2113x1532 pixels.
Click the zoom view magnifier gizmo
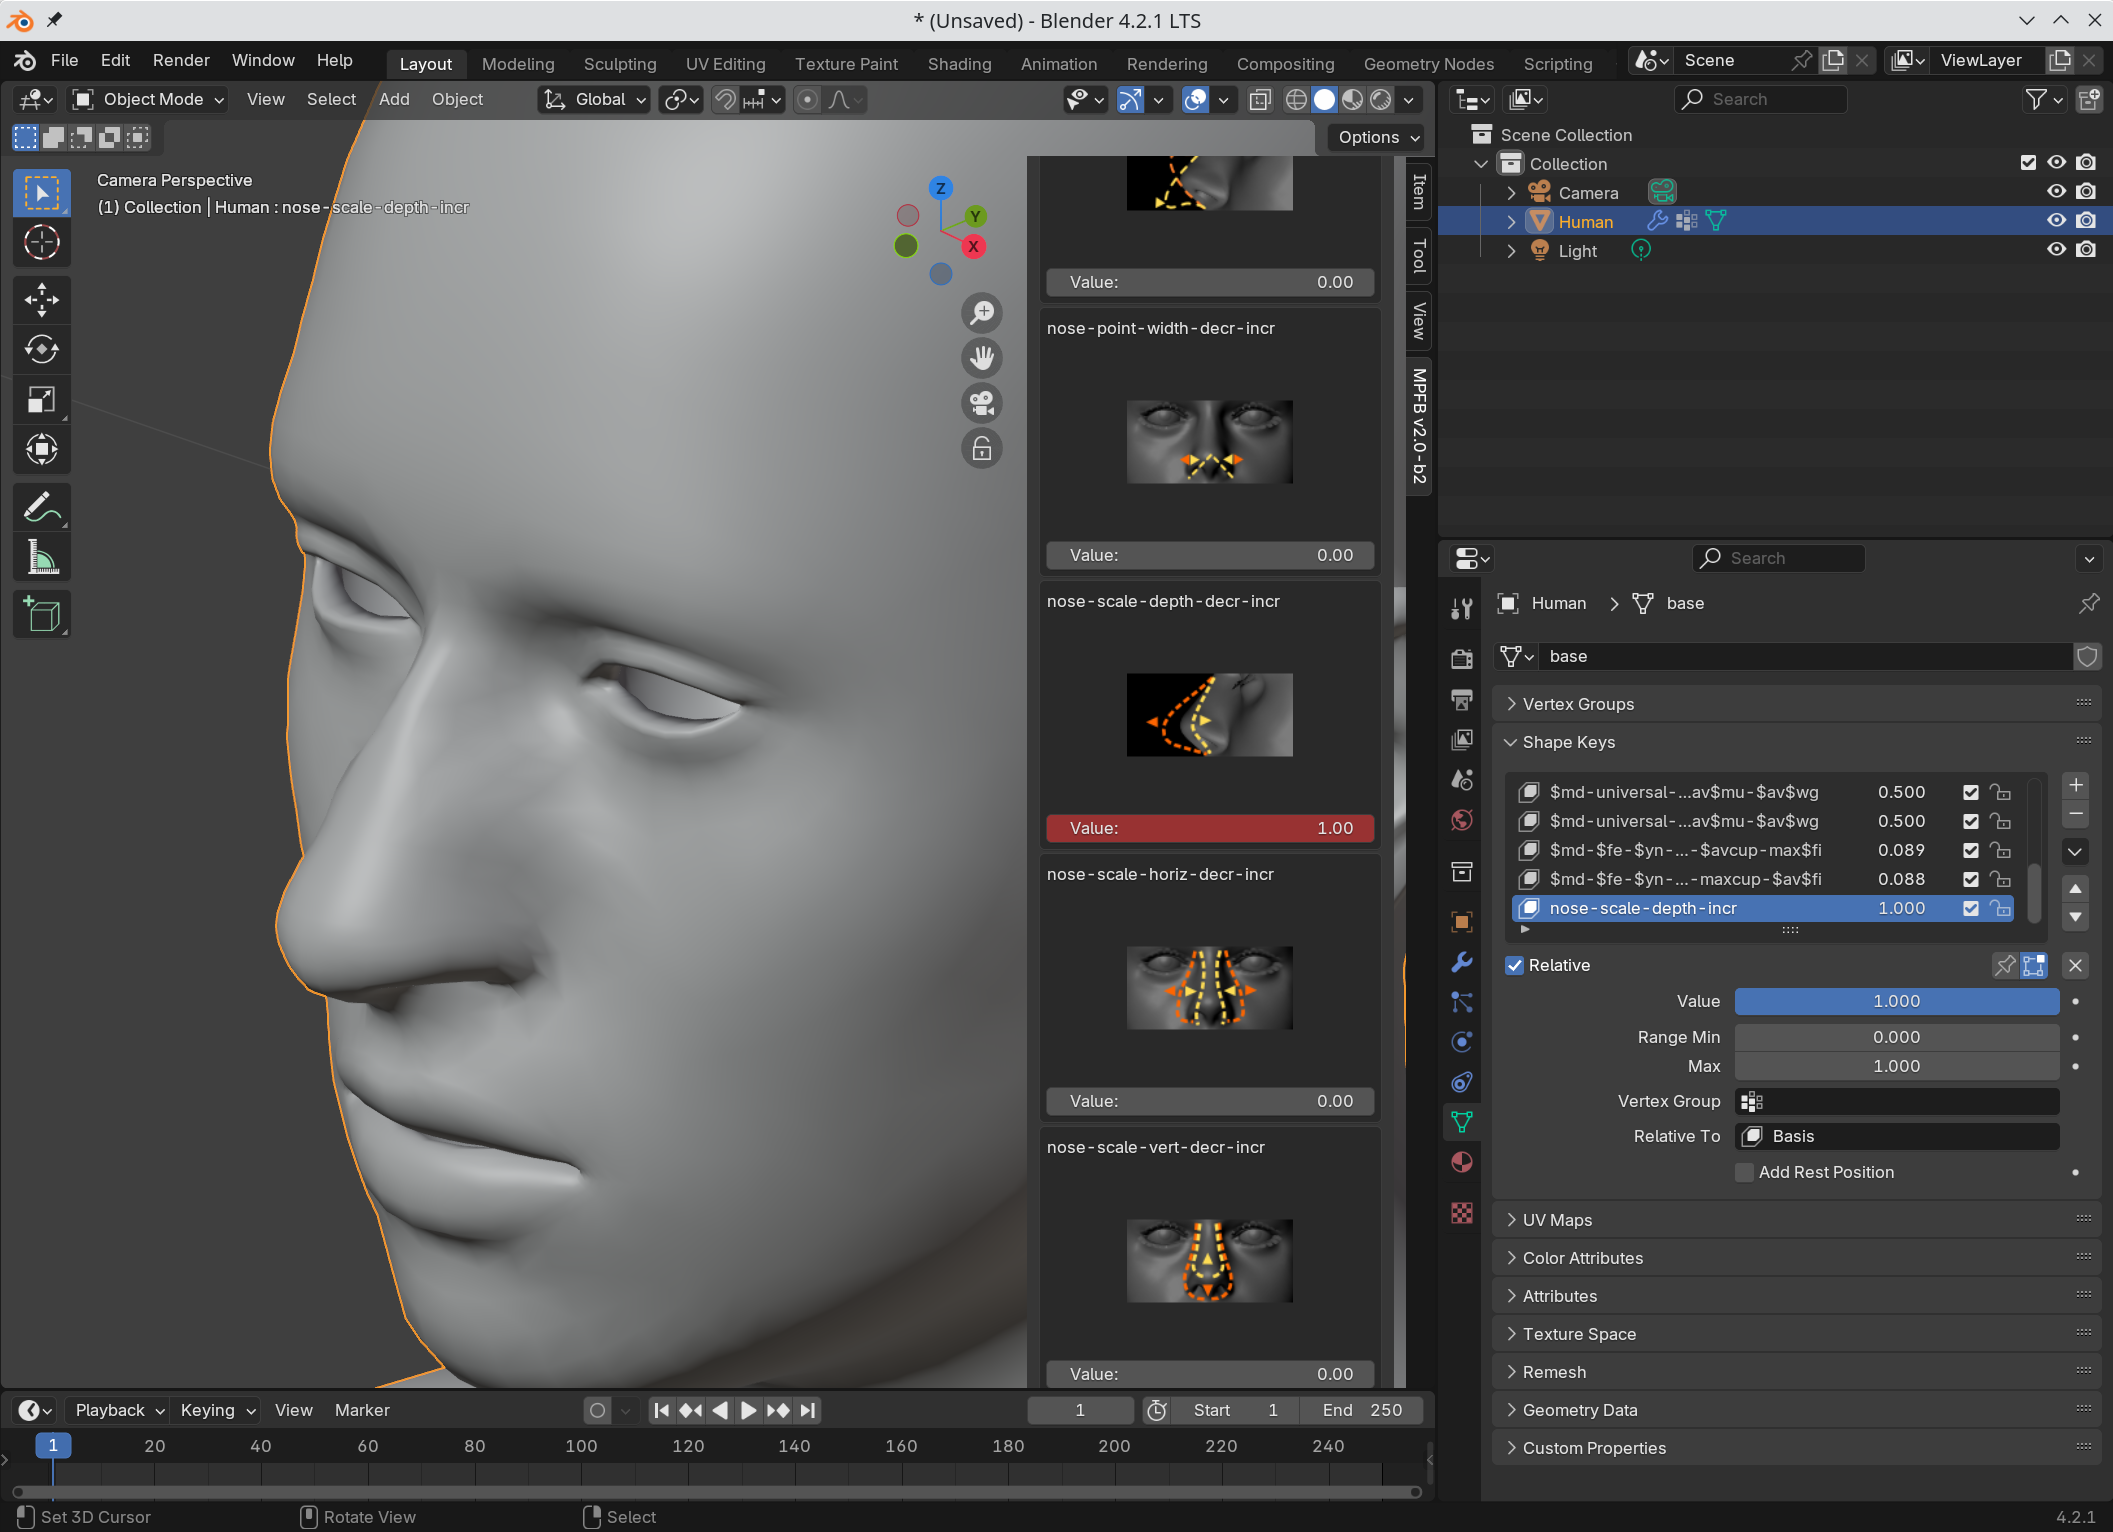pyautogui.click(x=982, y=312)
